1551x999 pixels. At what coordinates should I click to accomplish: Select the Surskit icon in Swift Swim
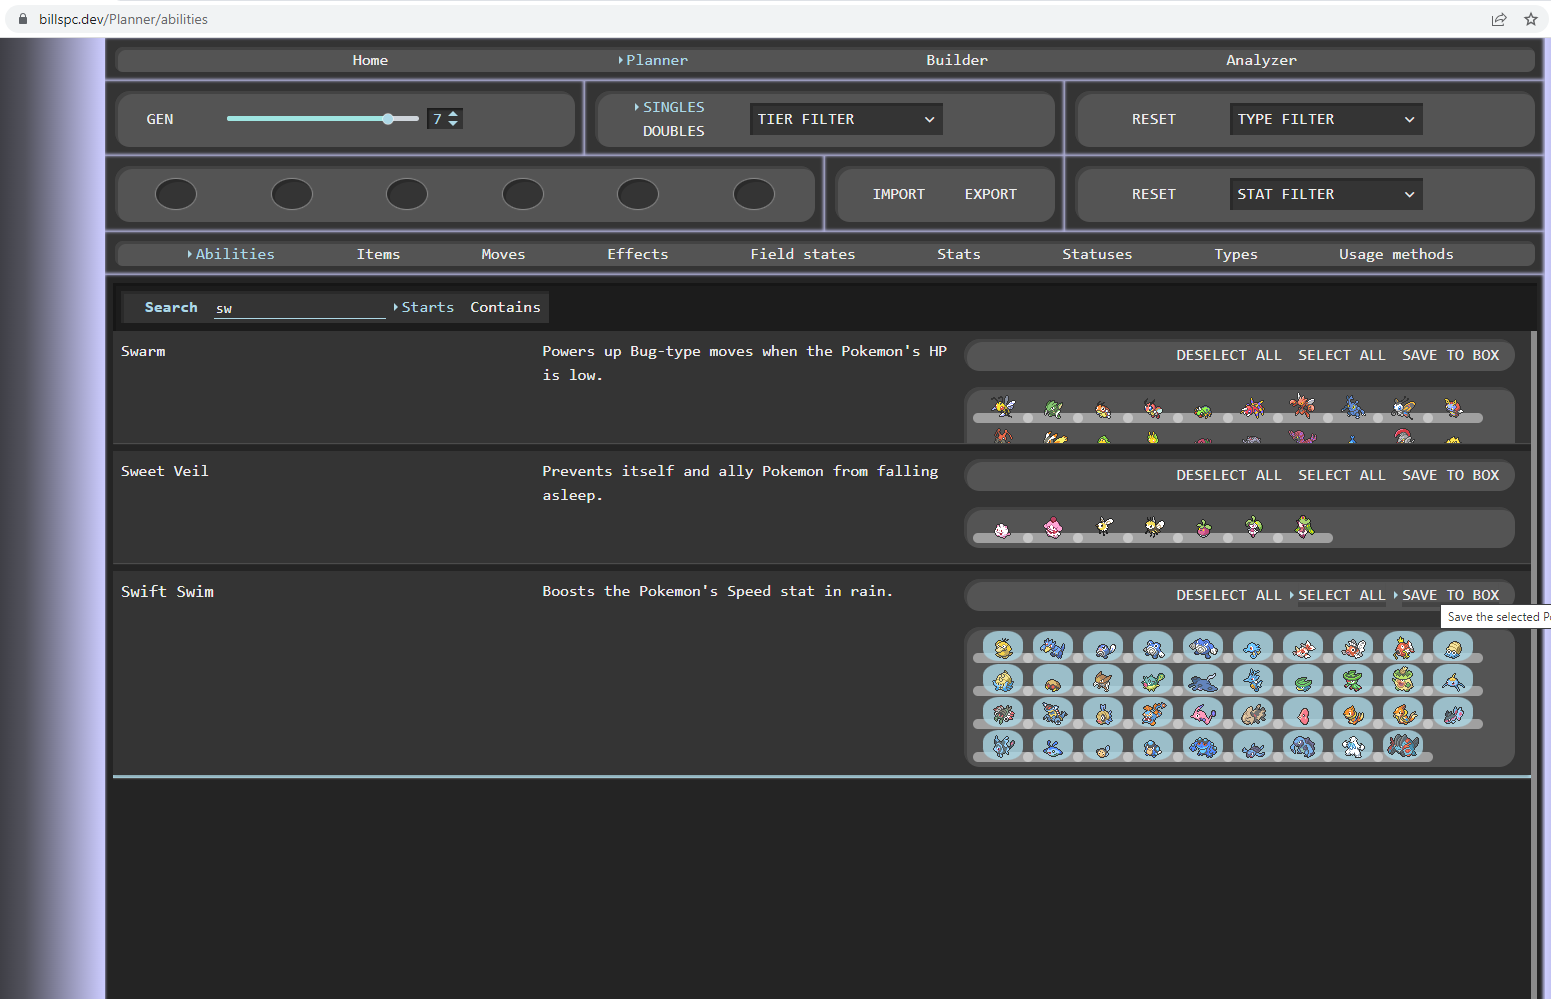[1453, 680]
